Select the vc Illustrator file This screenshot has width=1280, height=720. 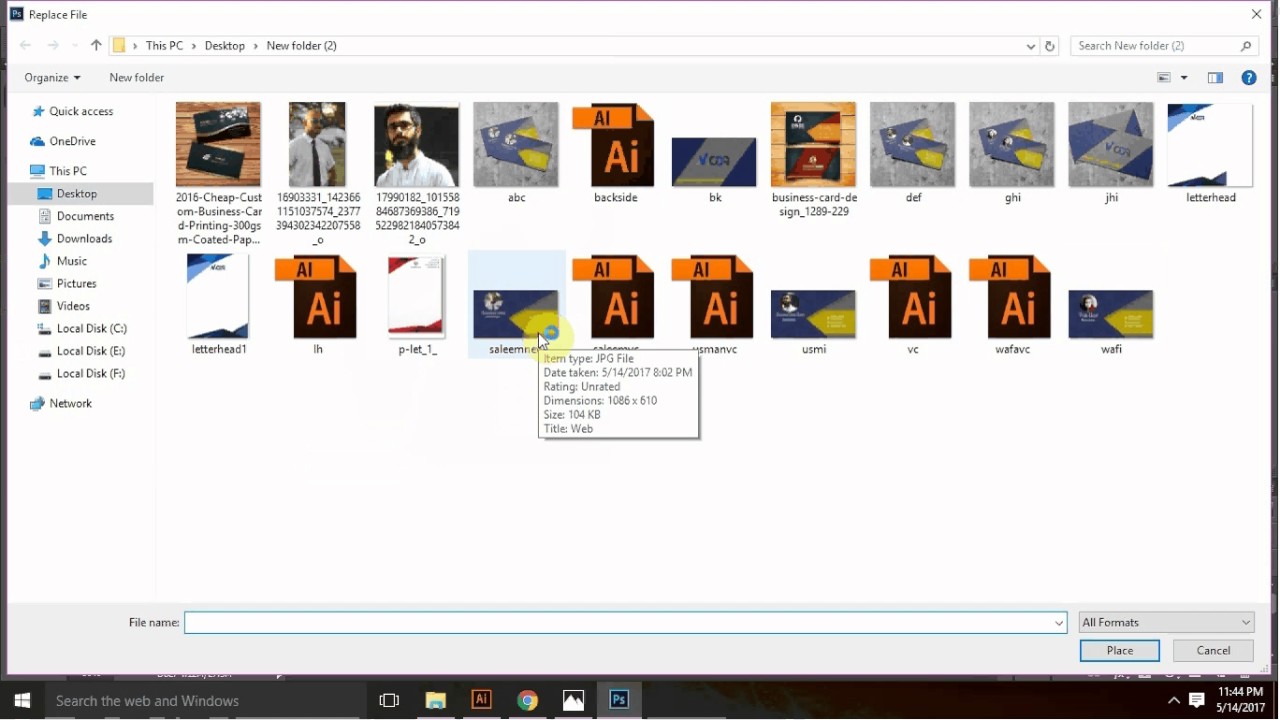(912, 305)
